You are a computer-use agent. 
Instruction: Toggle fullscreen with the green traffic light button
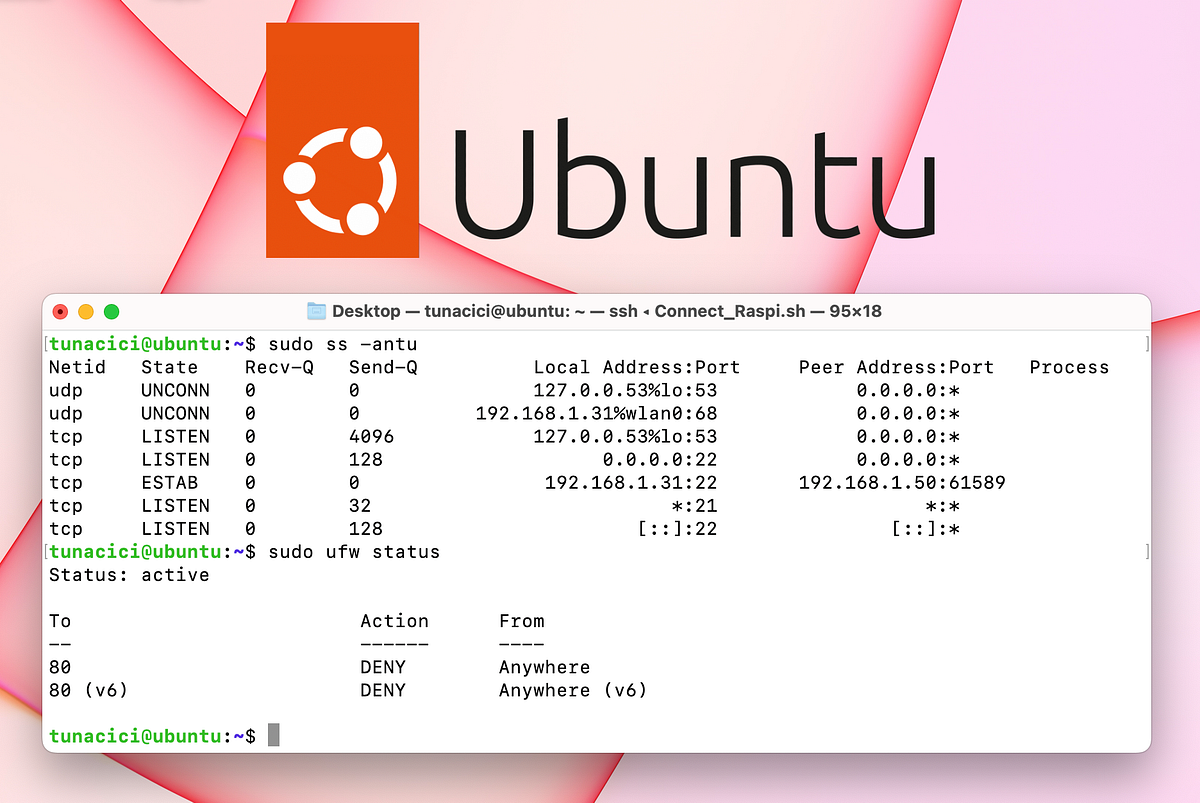point(111,311)
